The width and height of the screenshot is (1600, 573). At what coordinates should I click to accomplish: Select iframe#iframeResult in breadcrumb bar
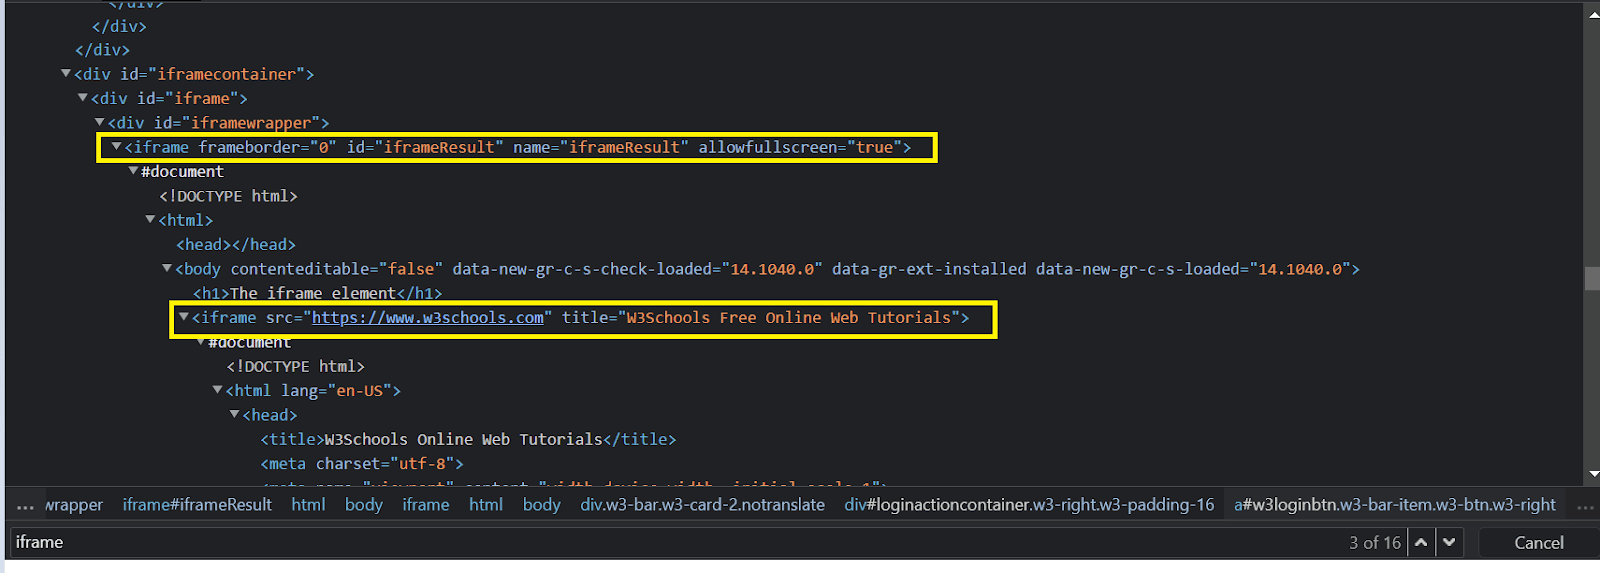197,505
